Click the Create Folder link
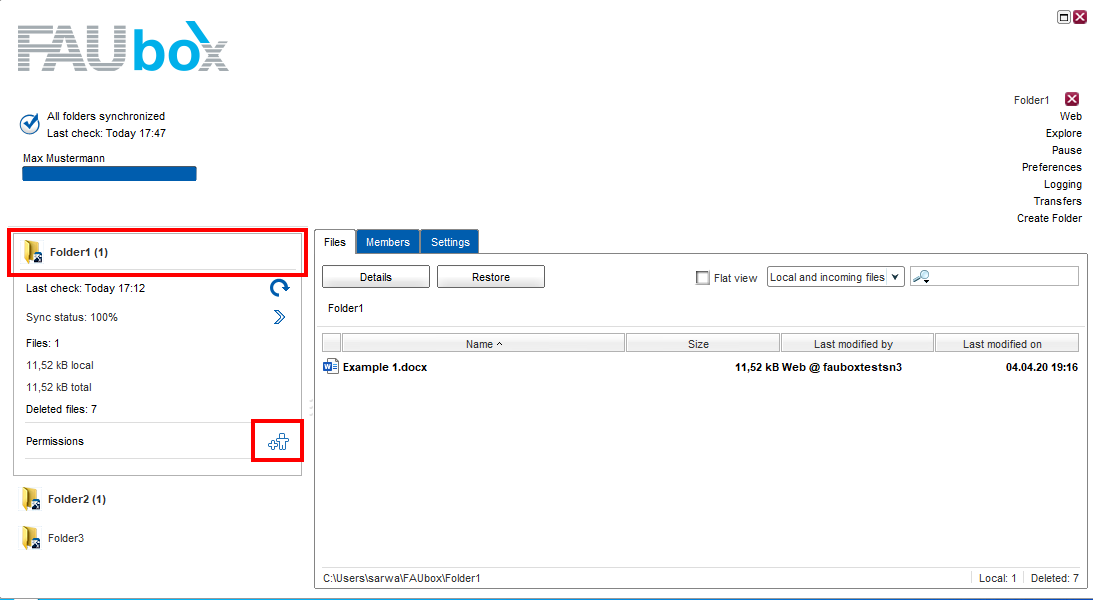The width and height of the screenshot is (1093, 600). (x=1050, y=218)
